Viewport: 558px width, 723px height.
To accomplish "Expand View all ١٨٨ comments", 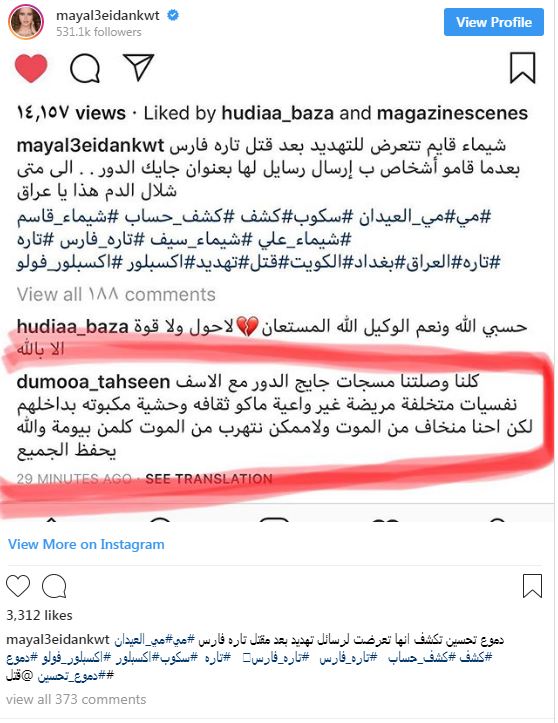I will [116, 294].
